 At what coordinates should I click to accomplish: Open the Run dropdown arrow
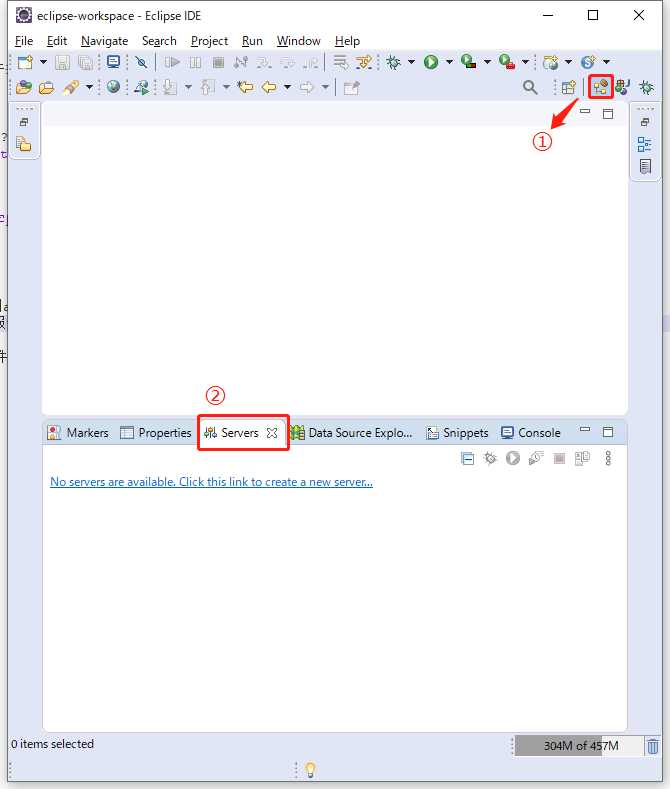[x=449, y=62]
